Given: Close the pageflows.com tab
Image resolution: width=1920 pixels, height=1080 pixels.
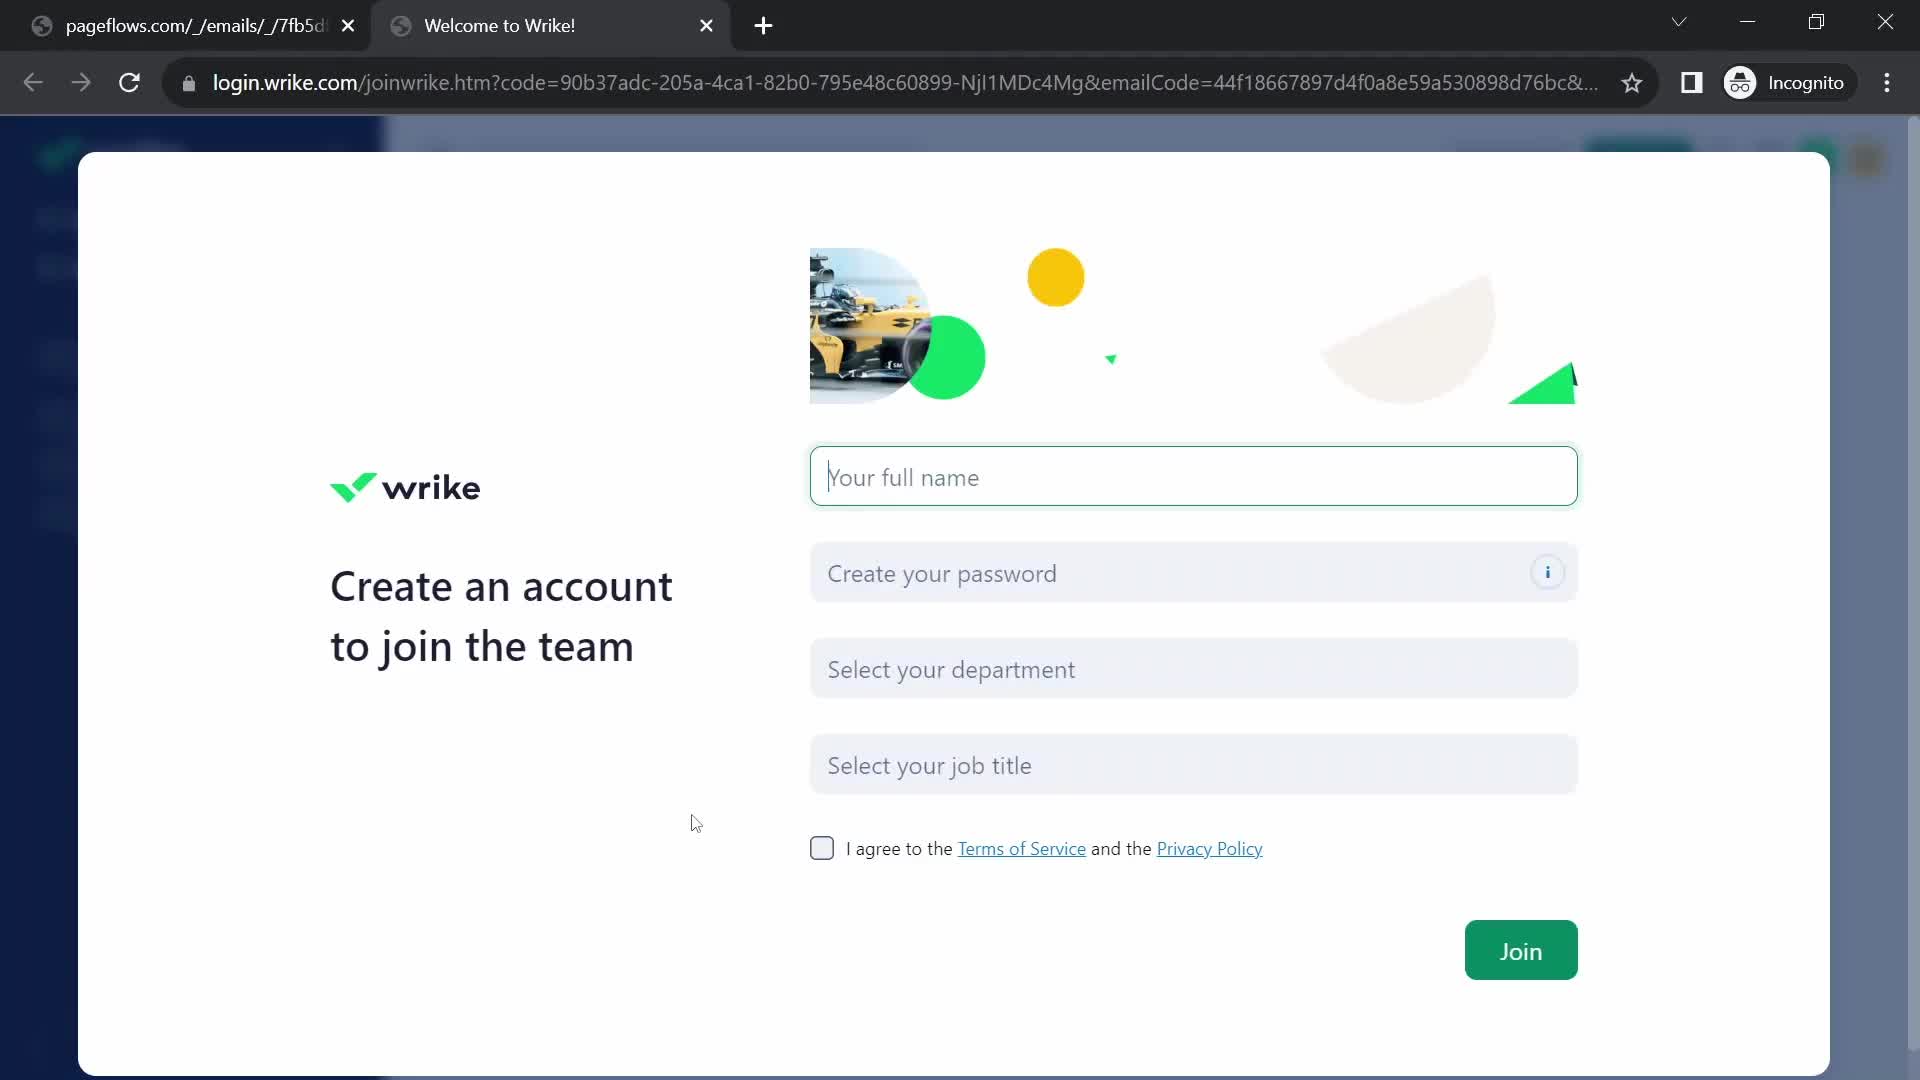Looking at the screenshot, I should (348, 26).
